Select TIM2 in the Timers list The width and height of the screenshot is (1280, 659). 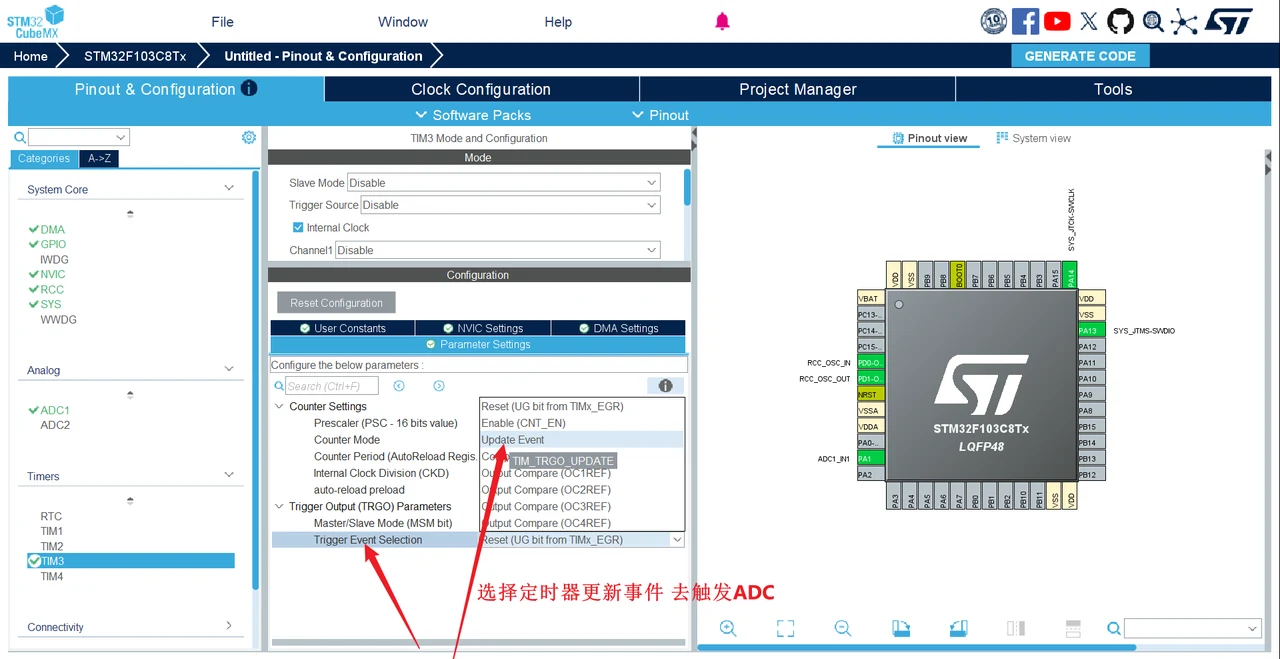[x=51, y=546]
